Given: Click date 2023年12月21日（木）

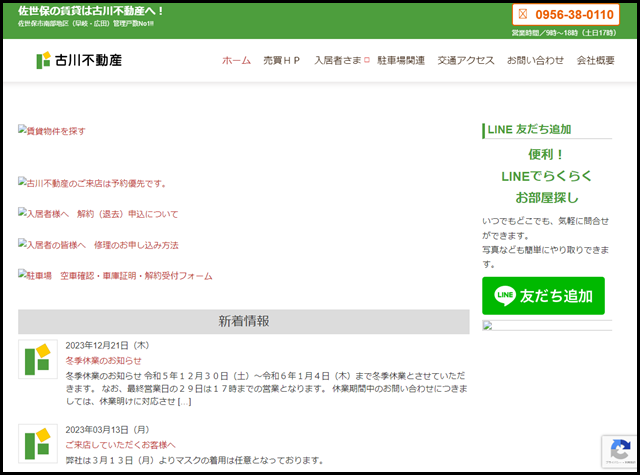Looking at the screenshot, I should (x=108, y=346).
